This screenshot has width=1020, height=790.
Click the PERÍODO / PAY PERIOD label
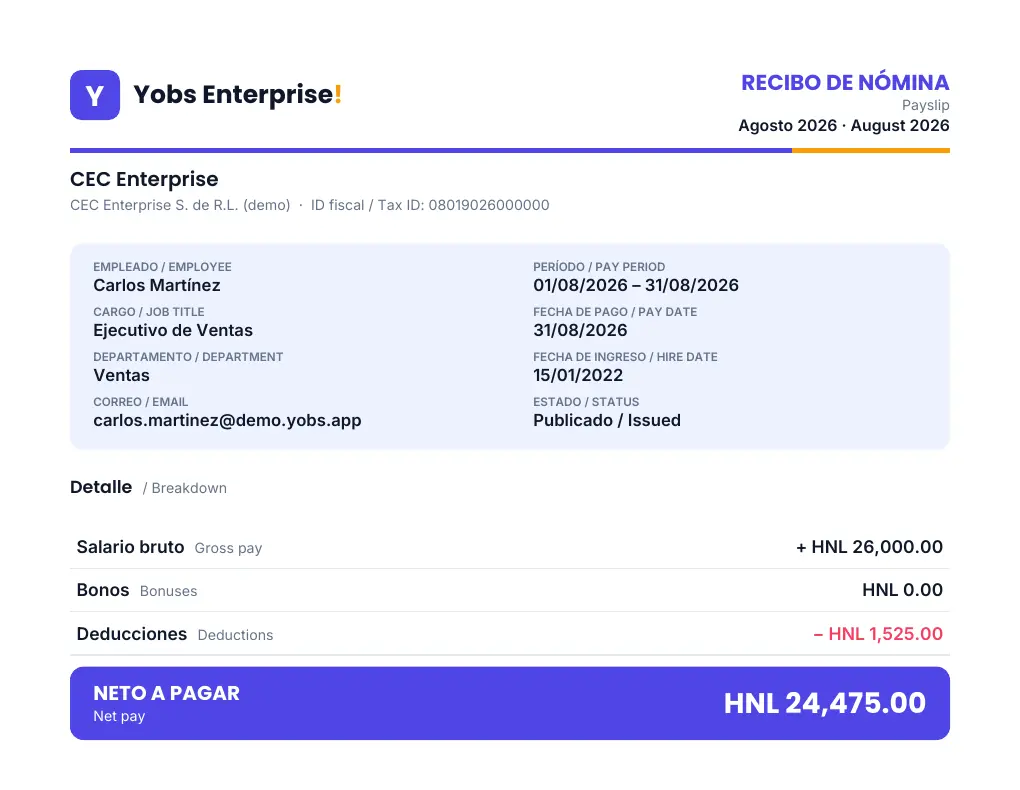[599, 267]
